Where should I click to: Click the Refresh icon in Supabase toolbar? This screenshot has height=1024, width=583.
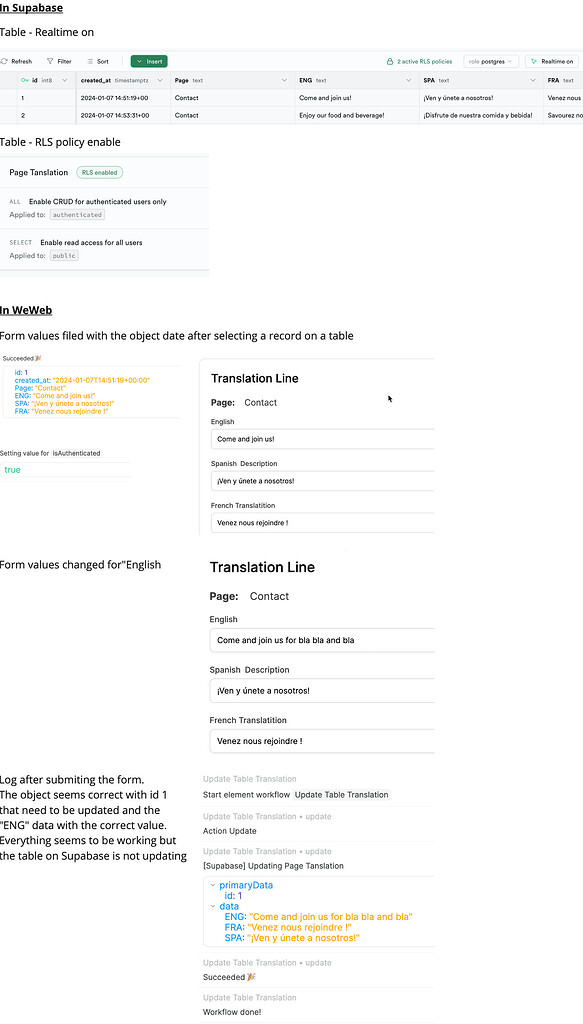tap(4, 61)
